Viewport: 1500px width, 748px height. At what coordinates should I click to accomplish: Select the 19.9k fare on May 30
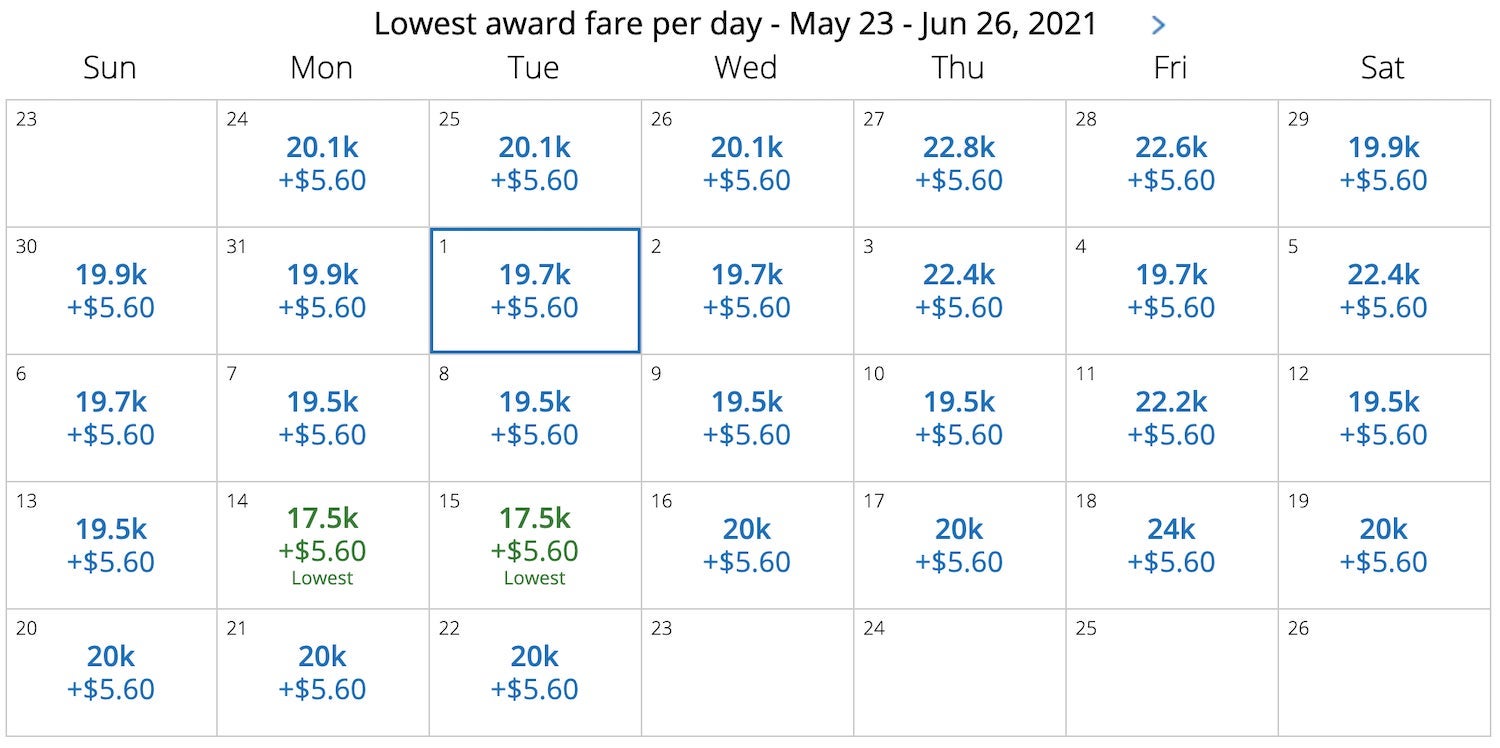click(x=110, y=290)
